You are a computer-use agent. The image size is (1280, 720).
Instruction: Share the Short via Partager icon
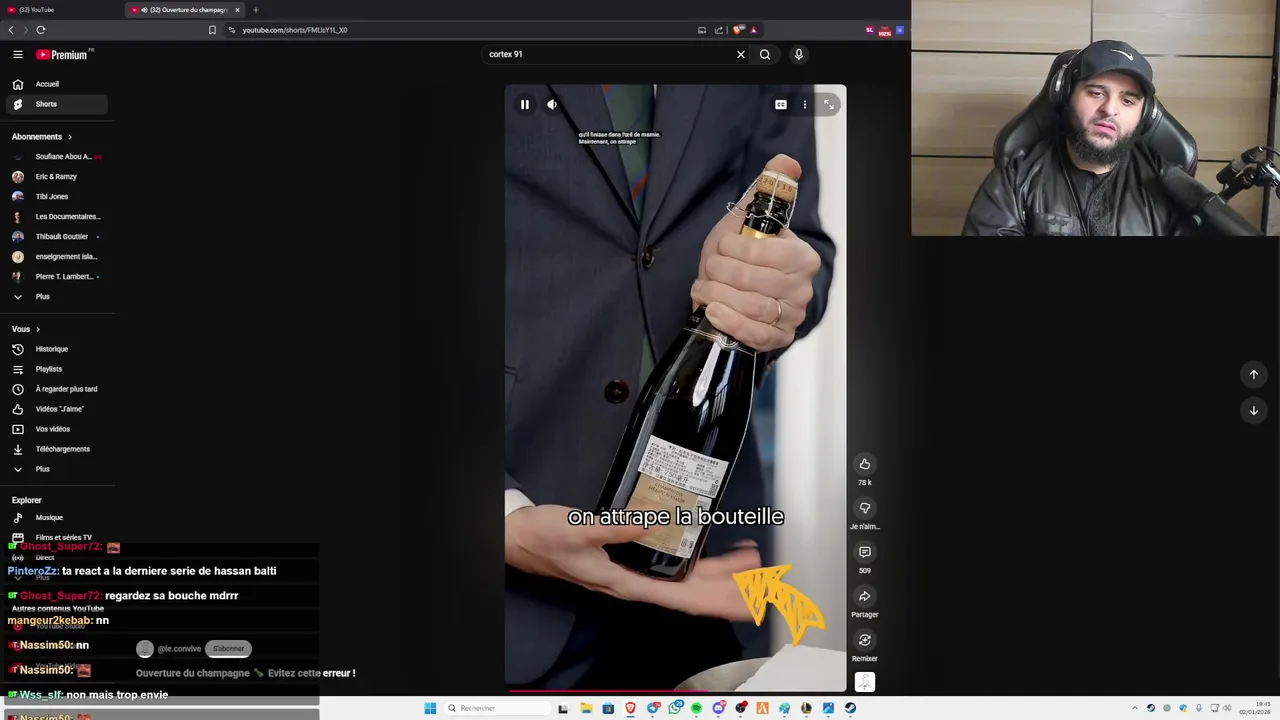(865, 596)
